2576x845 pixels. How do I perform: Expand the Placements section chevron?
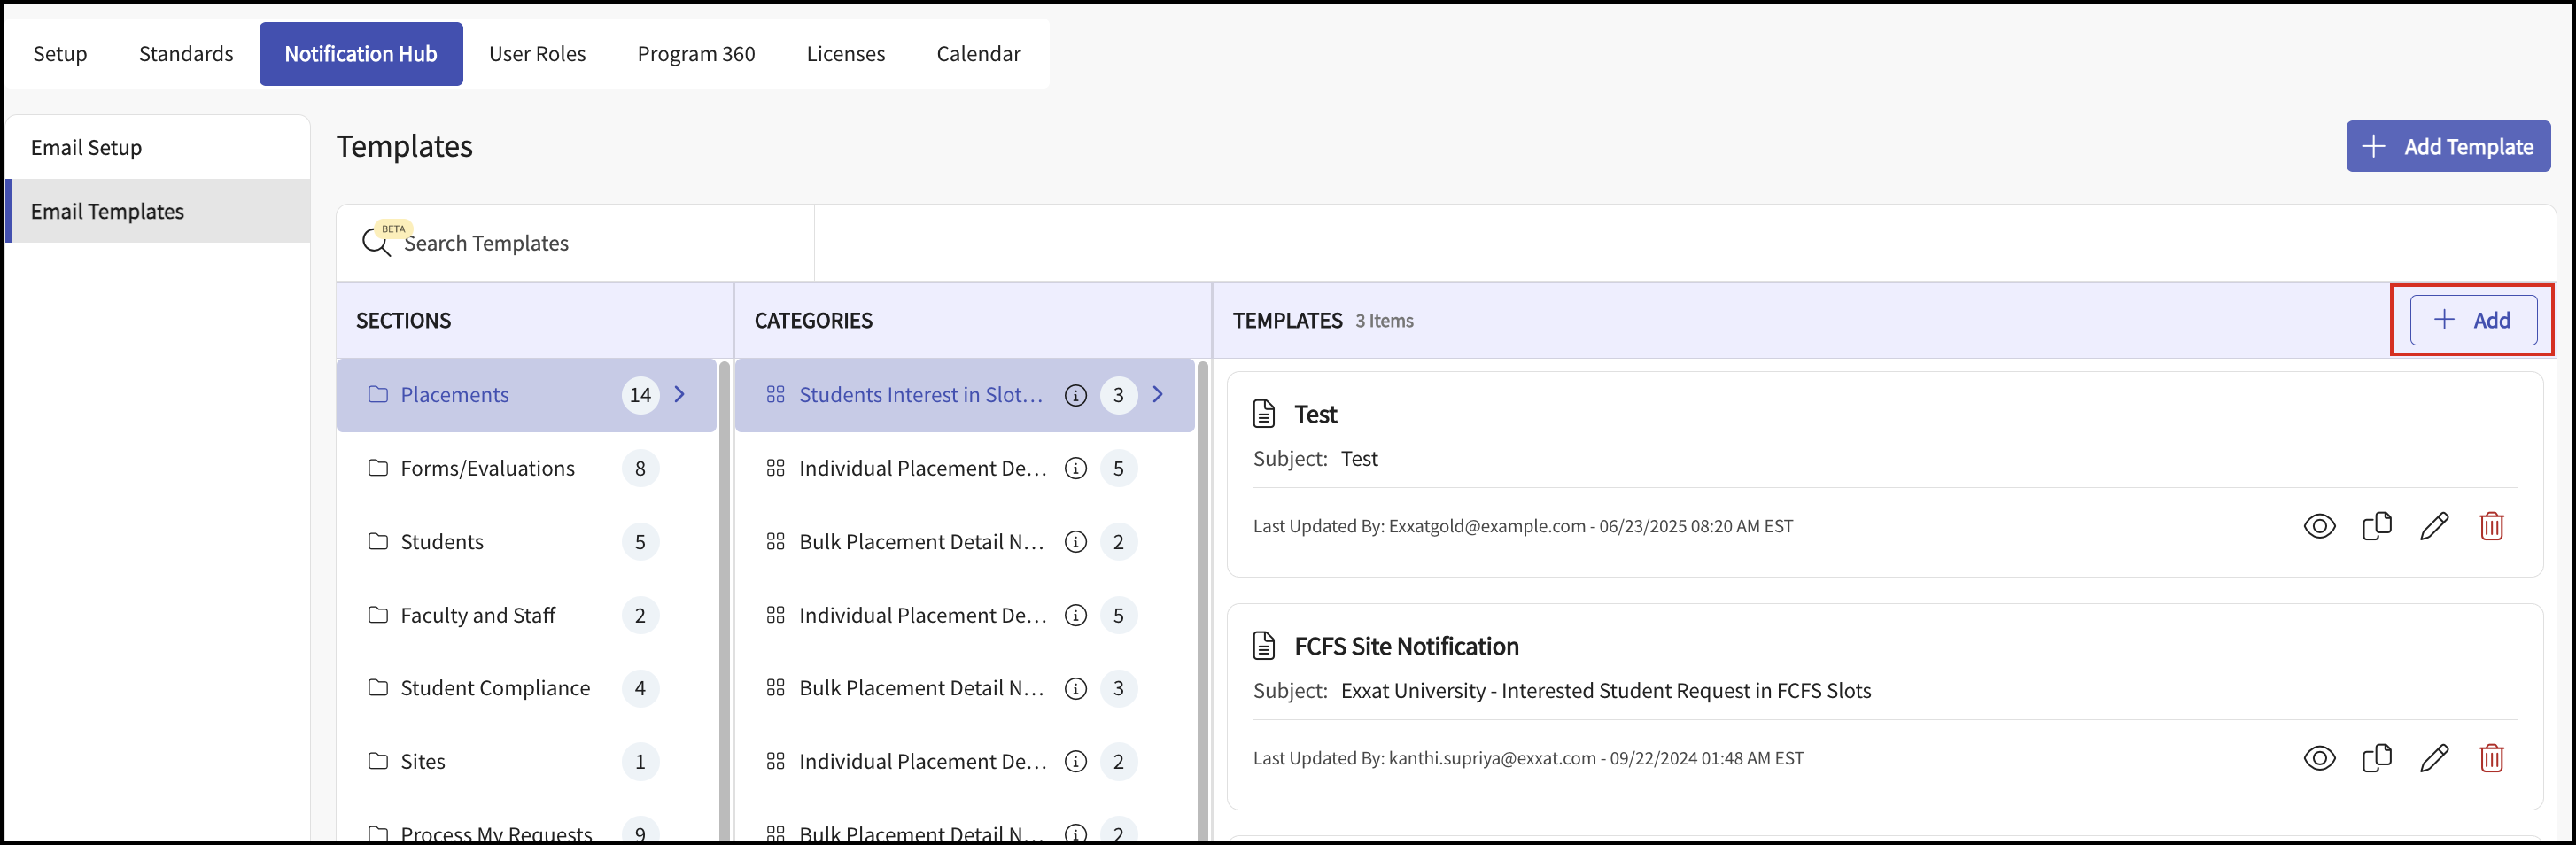(x=680, y=395)
